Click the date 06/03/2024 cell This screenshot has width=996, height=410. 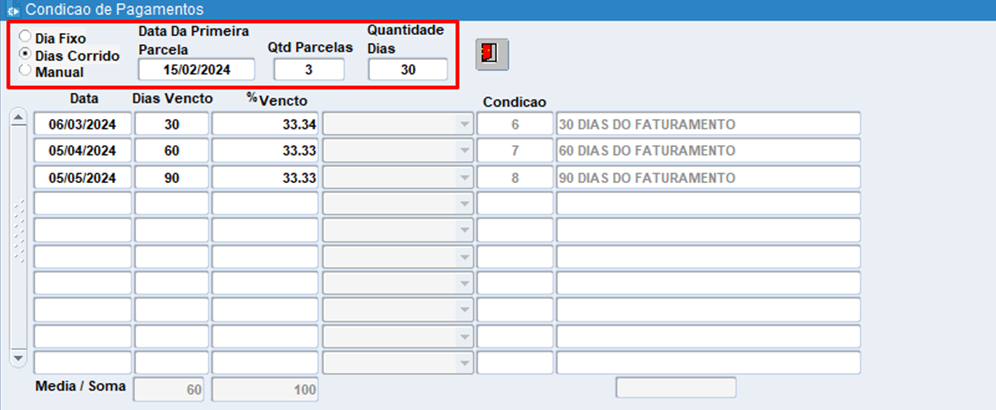click(82, 125)
